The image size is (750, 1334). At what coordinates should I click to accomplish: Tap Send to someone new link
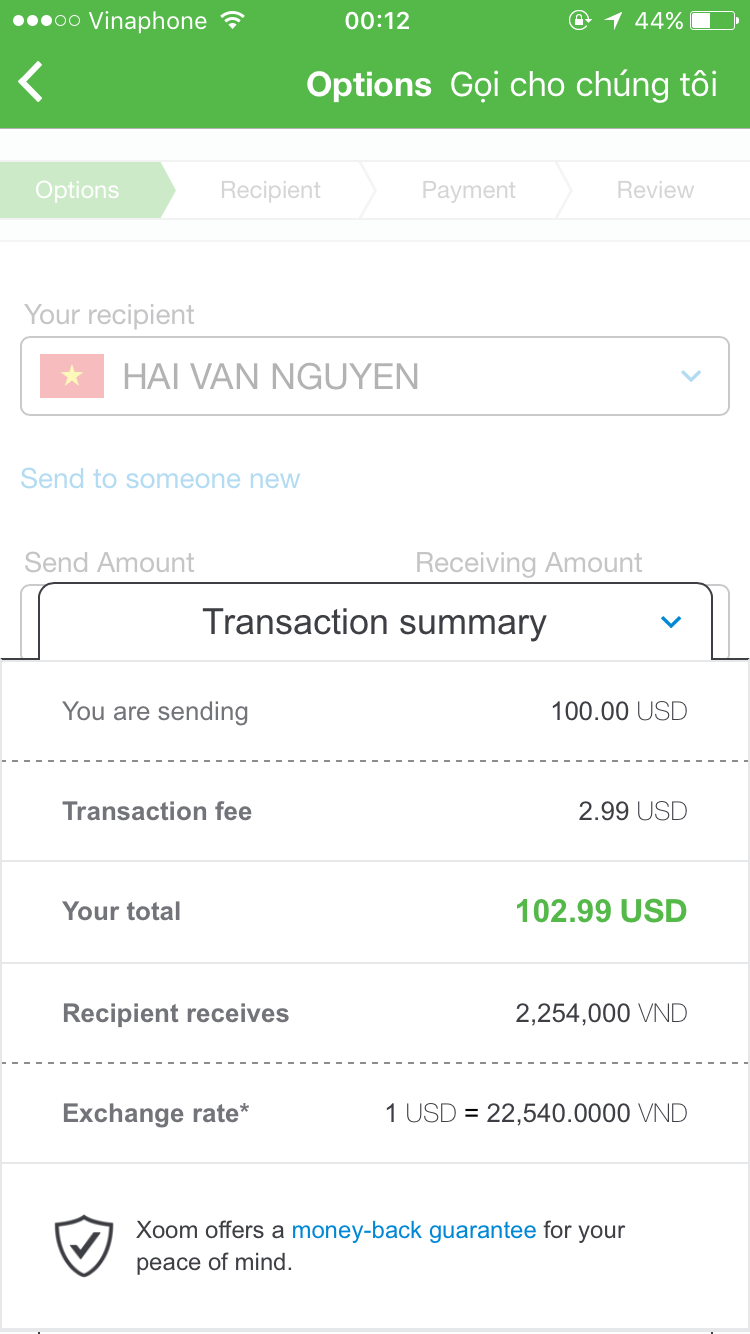tap(160, 479)
